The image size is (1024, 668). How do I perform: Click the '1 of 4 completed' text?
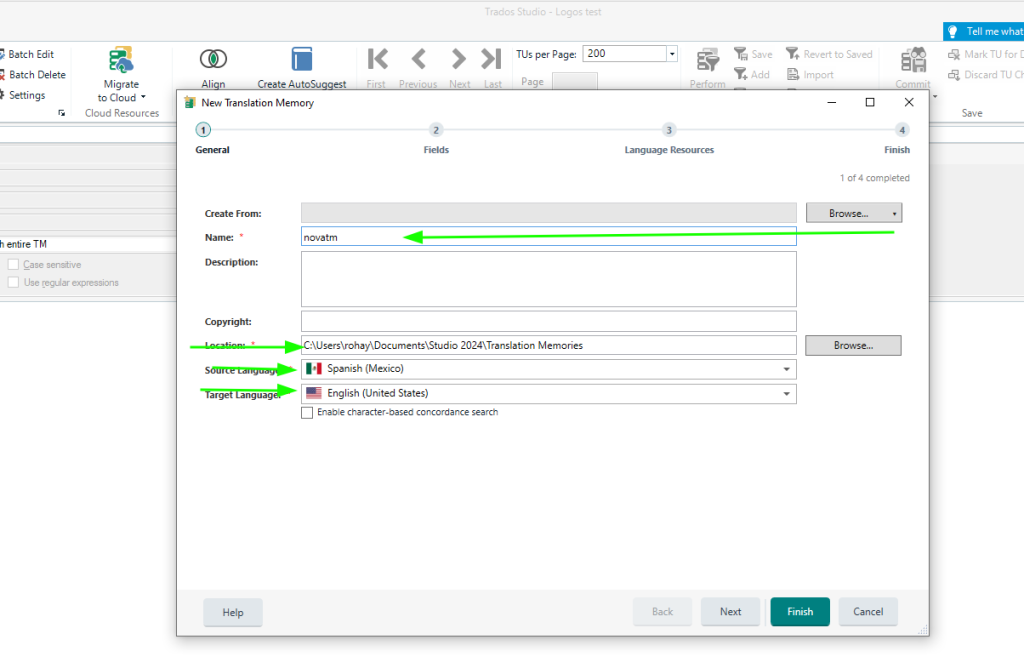point(874,178)
